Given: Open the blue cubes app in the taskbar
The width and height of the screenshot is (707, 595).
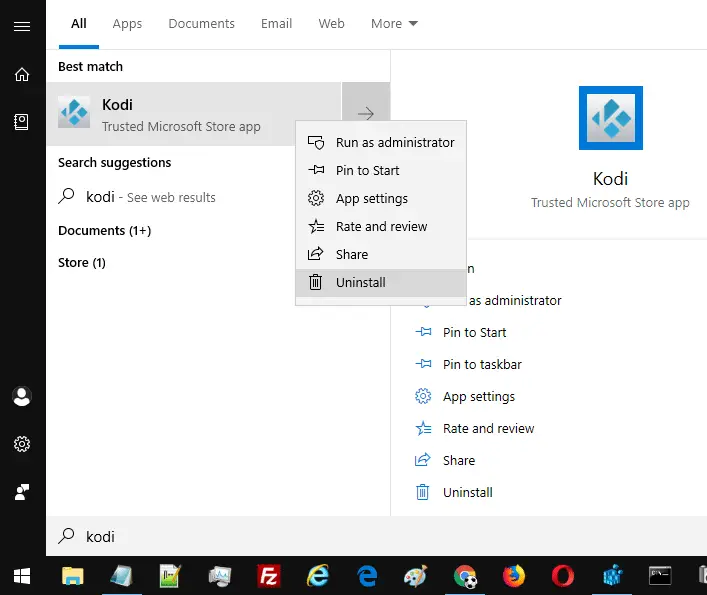Looking at the screenshot, I should (x=612, y=576).
